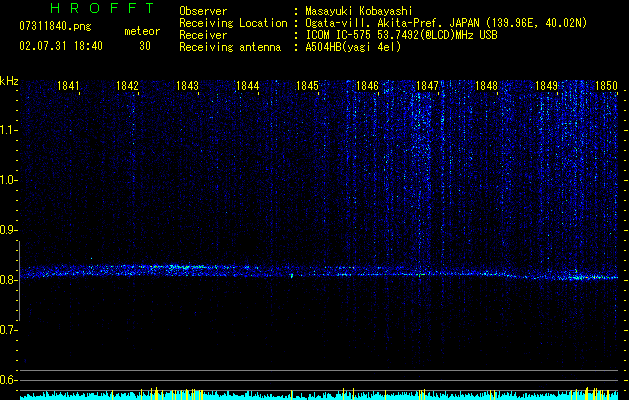Select the filename 07311840.png

pyautogui.click(x=55, y=27)
